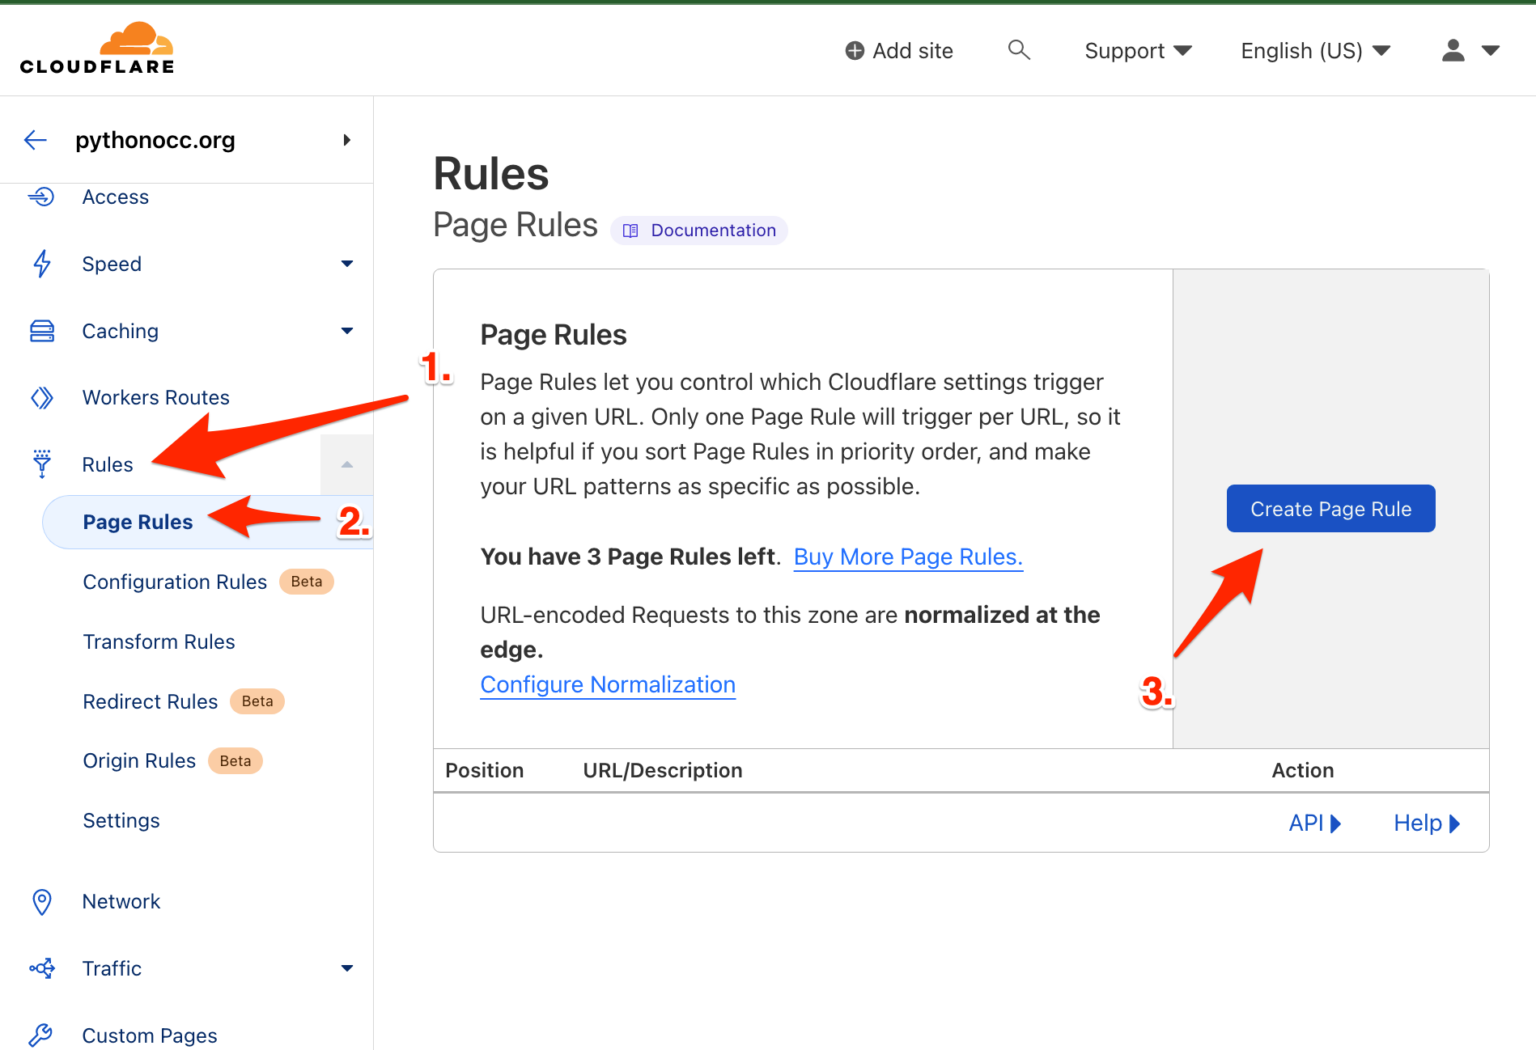Select the Network location pin icon
The image size is (1536, 1050).
(x=42, y=901)
